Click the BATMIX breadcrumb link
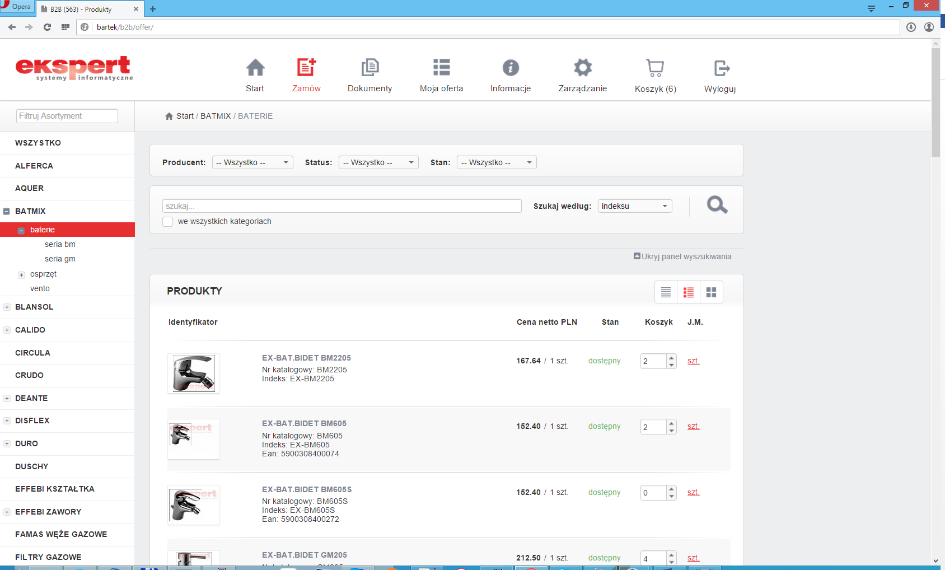The height and width of the screenshot is (570, 945). pyautogui.click(x=216, y=116)
